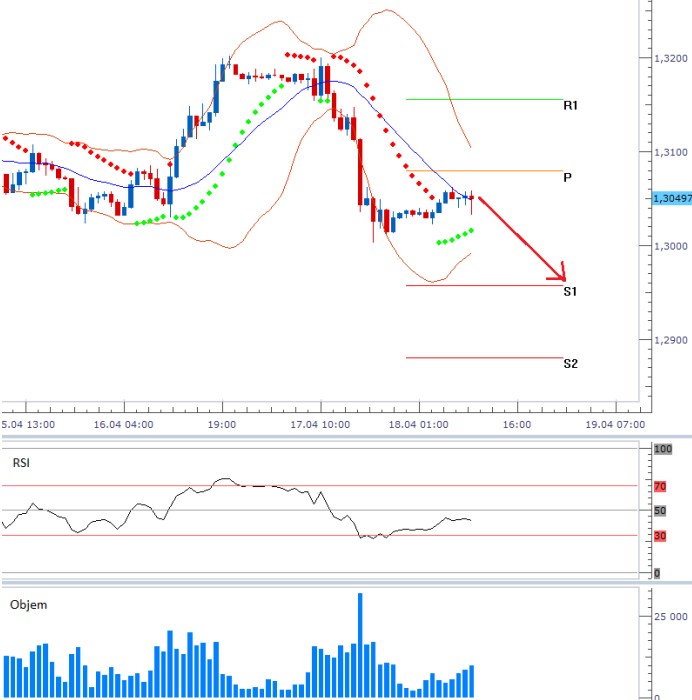The image size is (692, 700).
Task: Click the 1,3100 price axis label
Action: pos(671,153)
